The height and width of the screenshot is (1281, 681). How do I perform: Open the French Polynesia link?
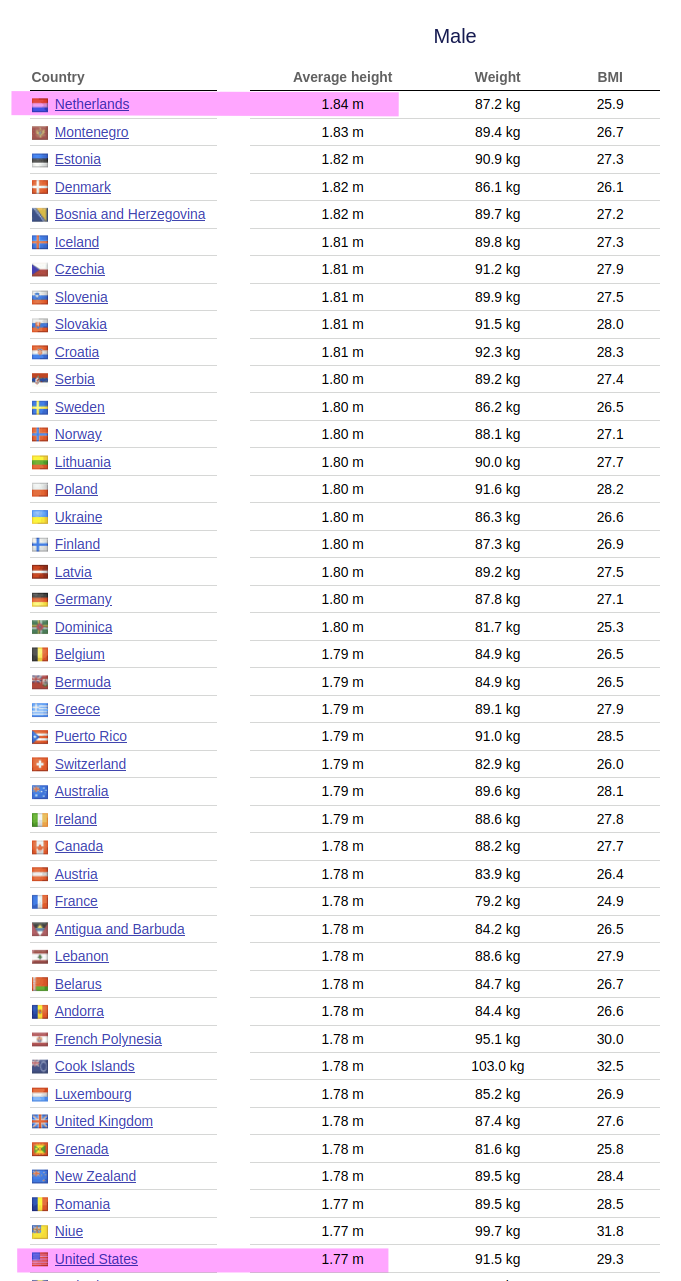click(x=108, y=1039)
